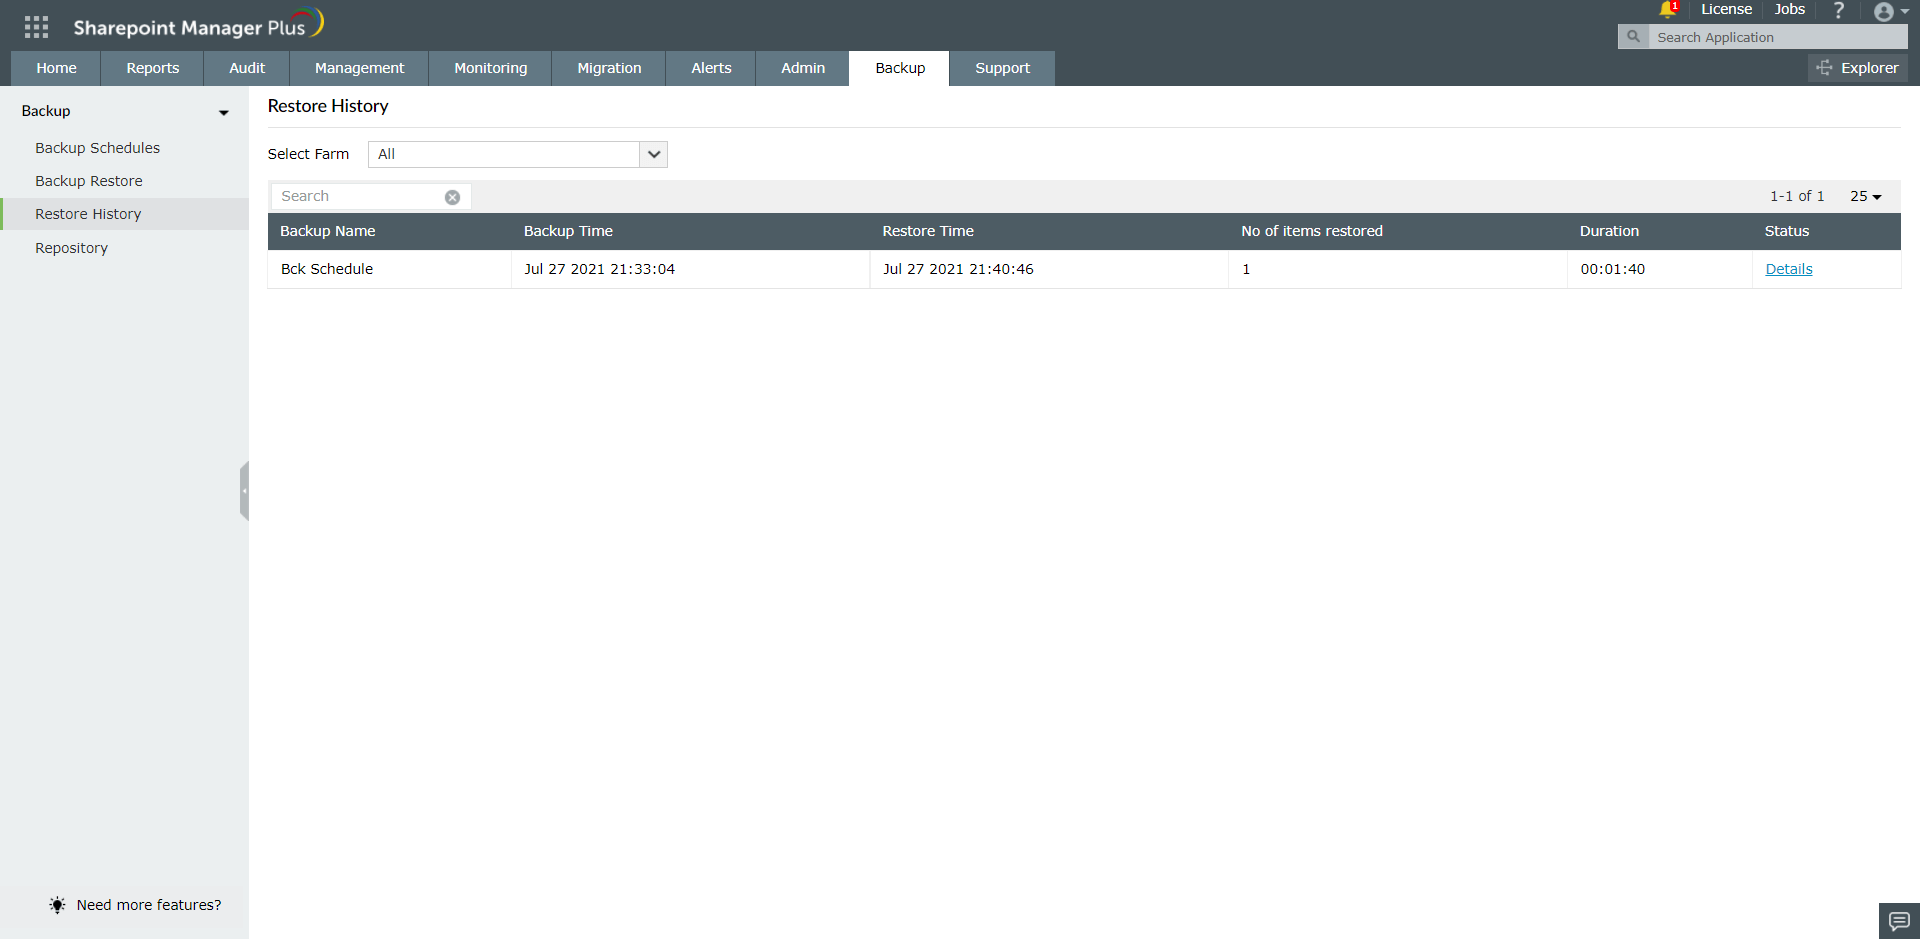Open the rows-per-page 25 dropdown
The image size is (1920, 939).
pos(1865,196)
